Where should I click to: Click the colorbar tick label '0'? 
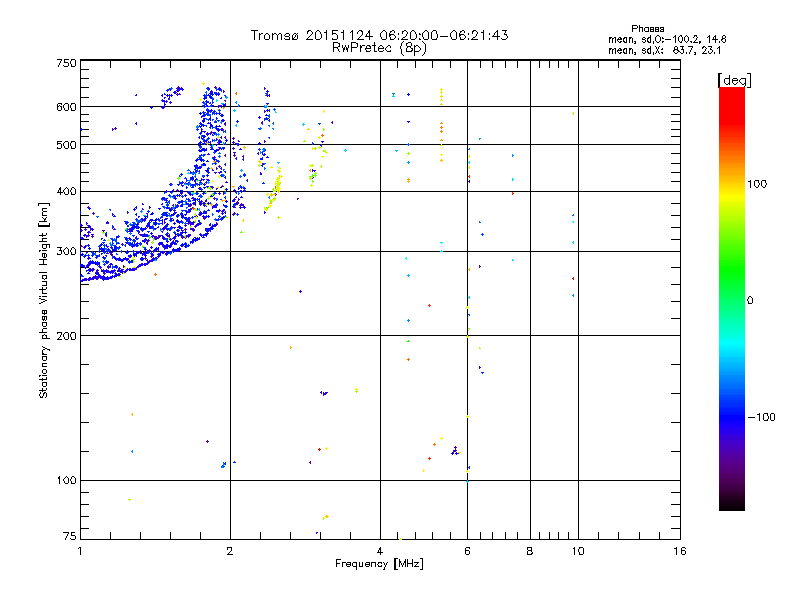[750, 301]
